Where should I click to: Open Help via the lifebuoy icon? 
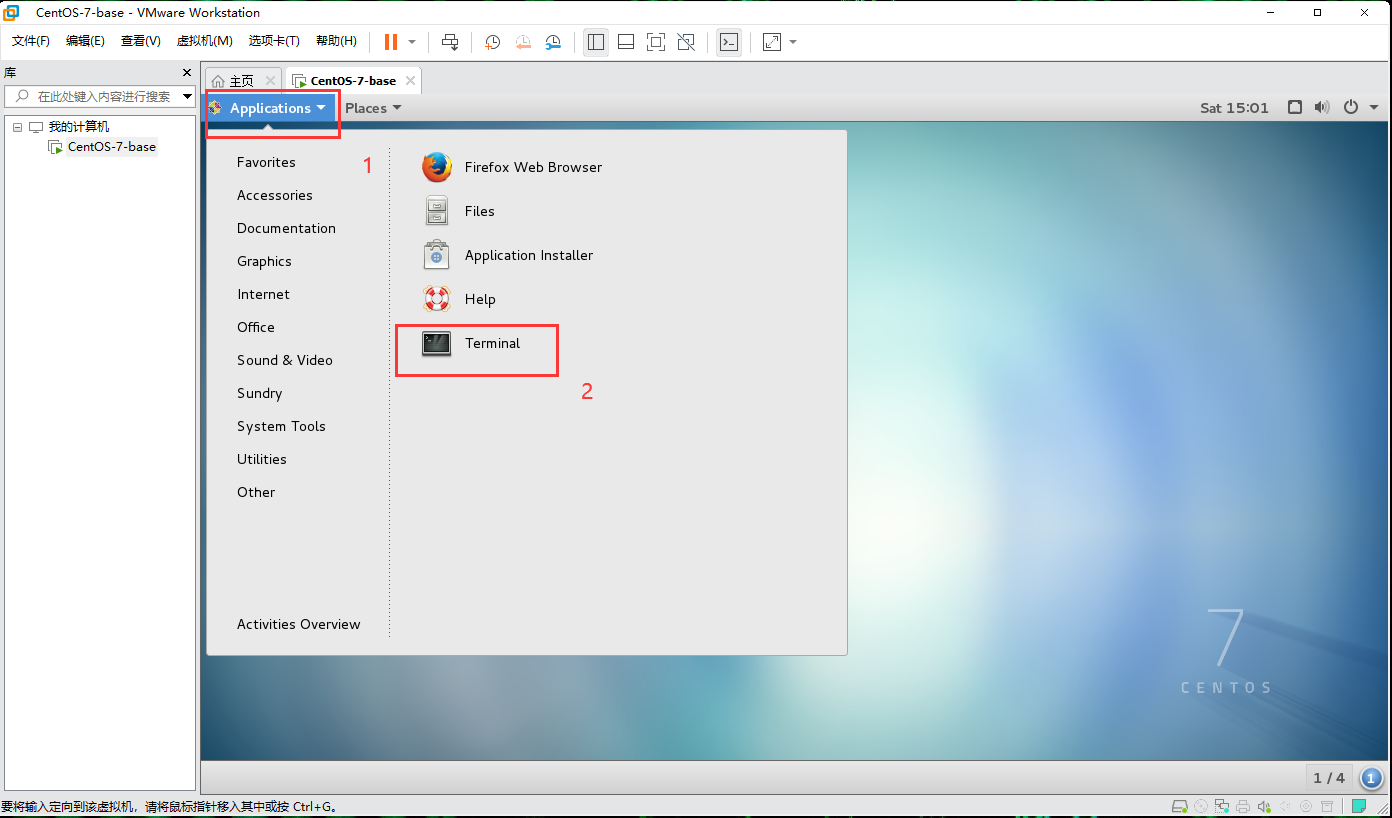pos(437,299)
